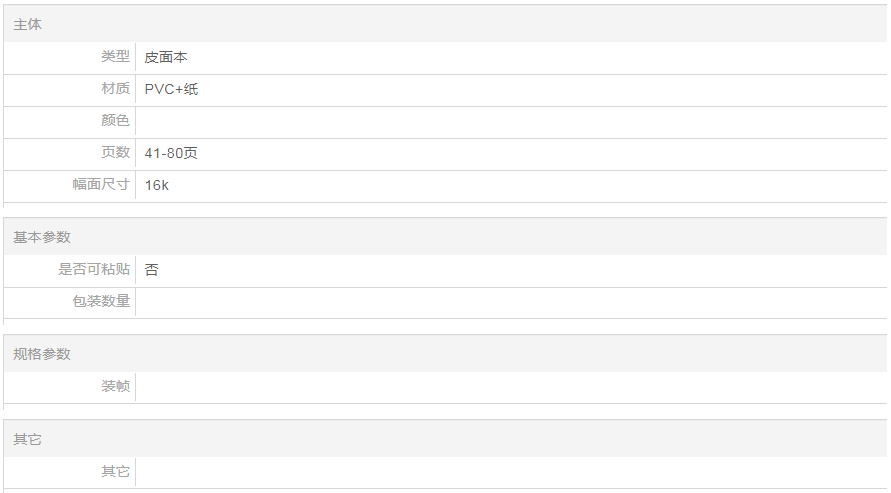
Task: Click the 16k size value
Action: (156, 185)
